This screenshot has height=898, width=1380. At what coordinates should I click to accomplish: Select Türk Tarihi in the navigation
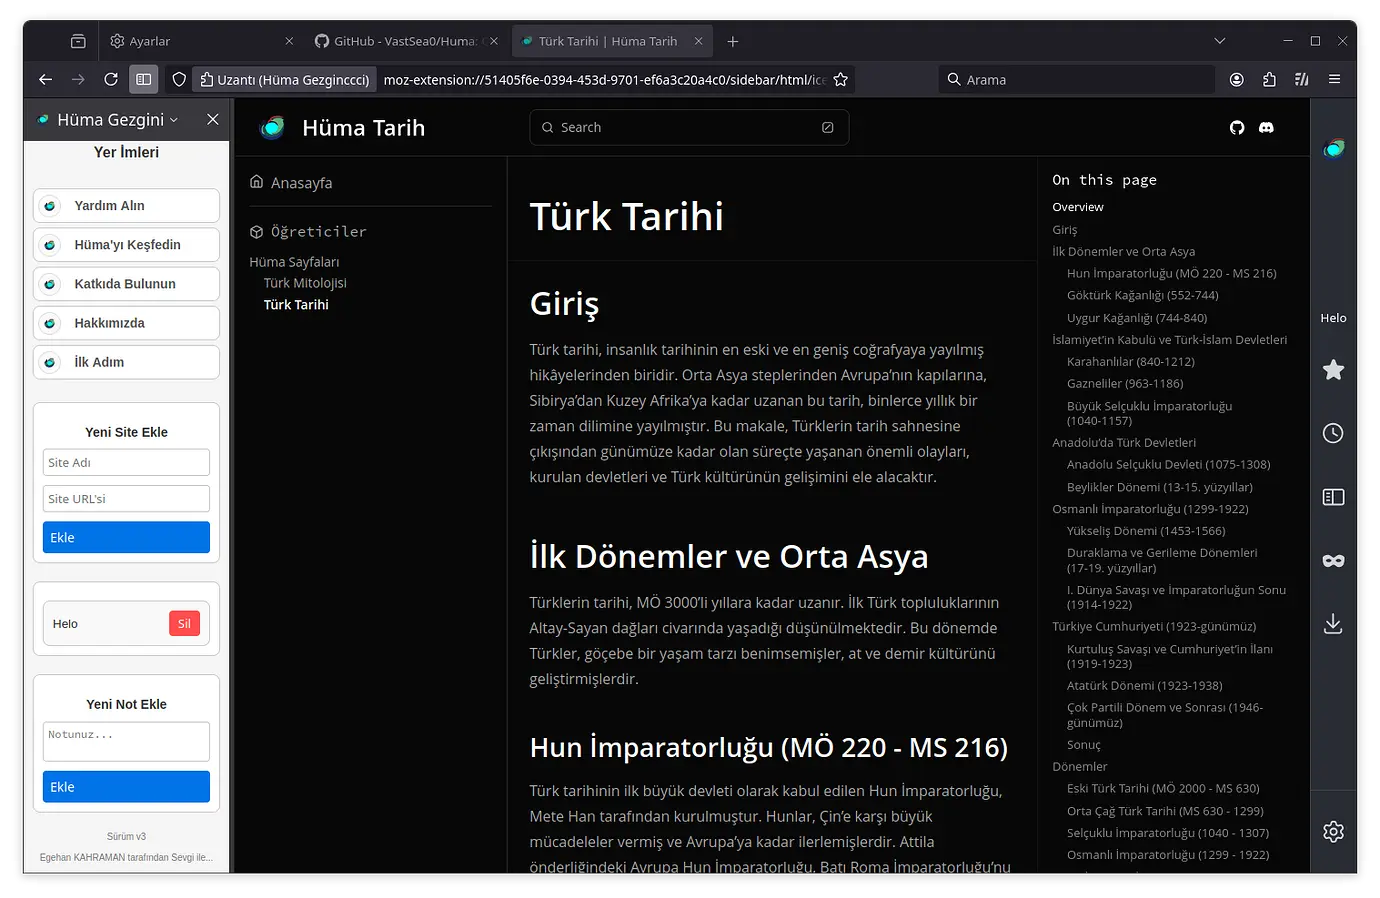[x=296, y=305]
